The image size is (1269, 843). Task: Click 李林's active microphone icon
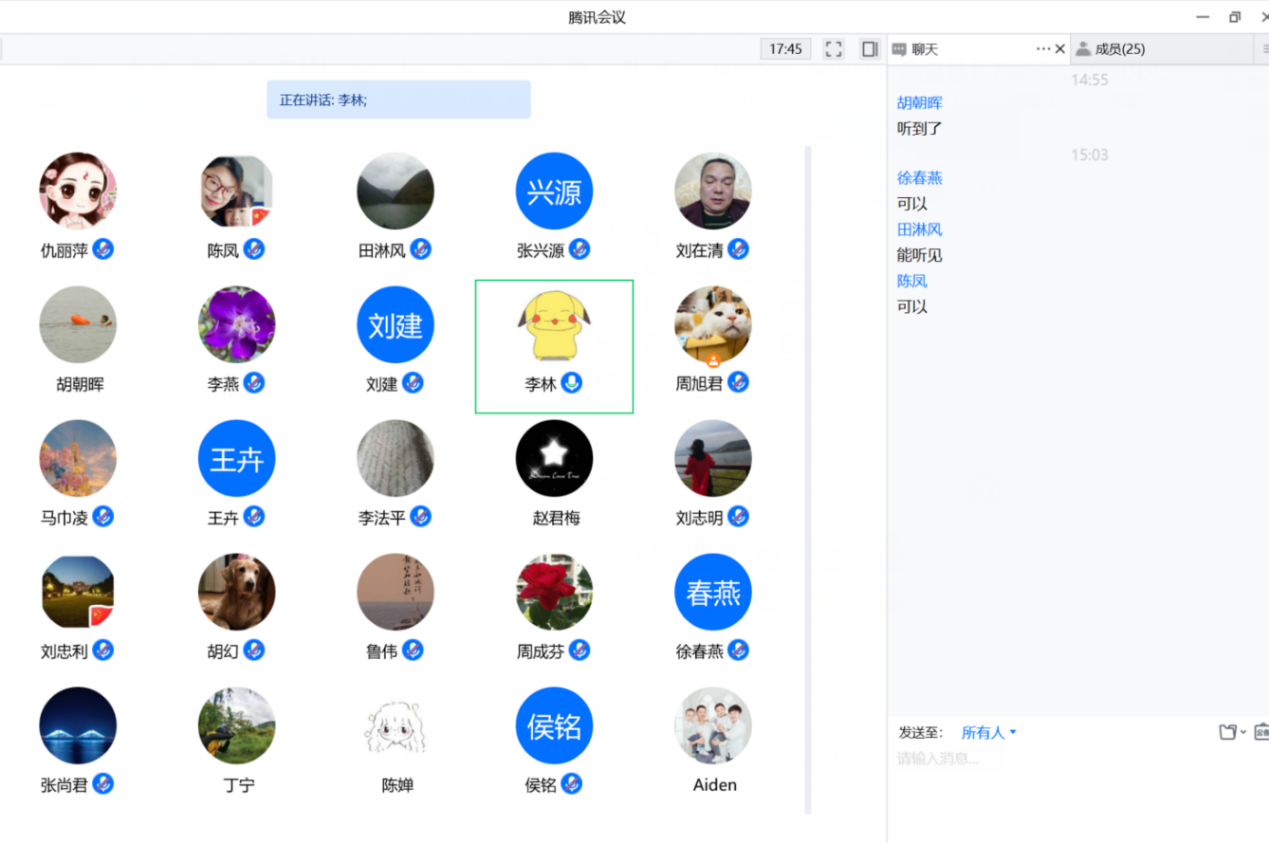pos(571,383)
